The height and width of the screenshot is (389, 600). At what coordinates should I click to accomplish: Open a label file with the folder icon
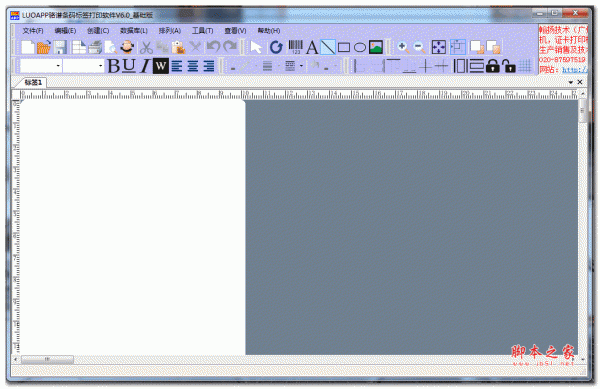[x=44, y=47]
